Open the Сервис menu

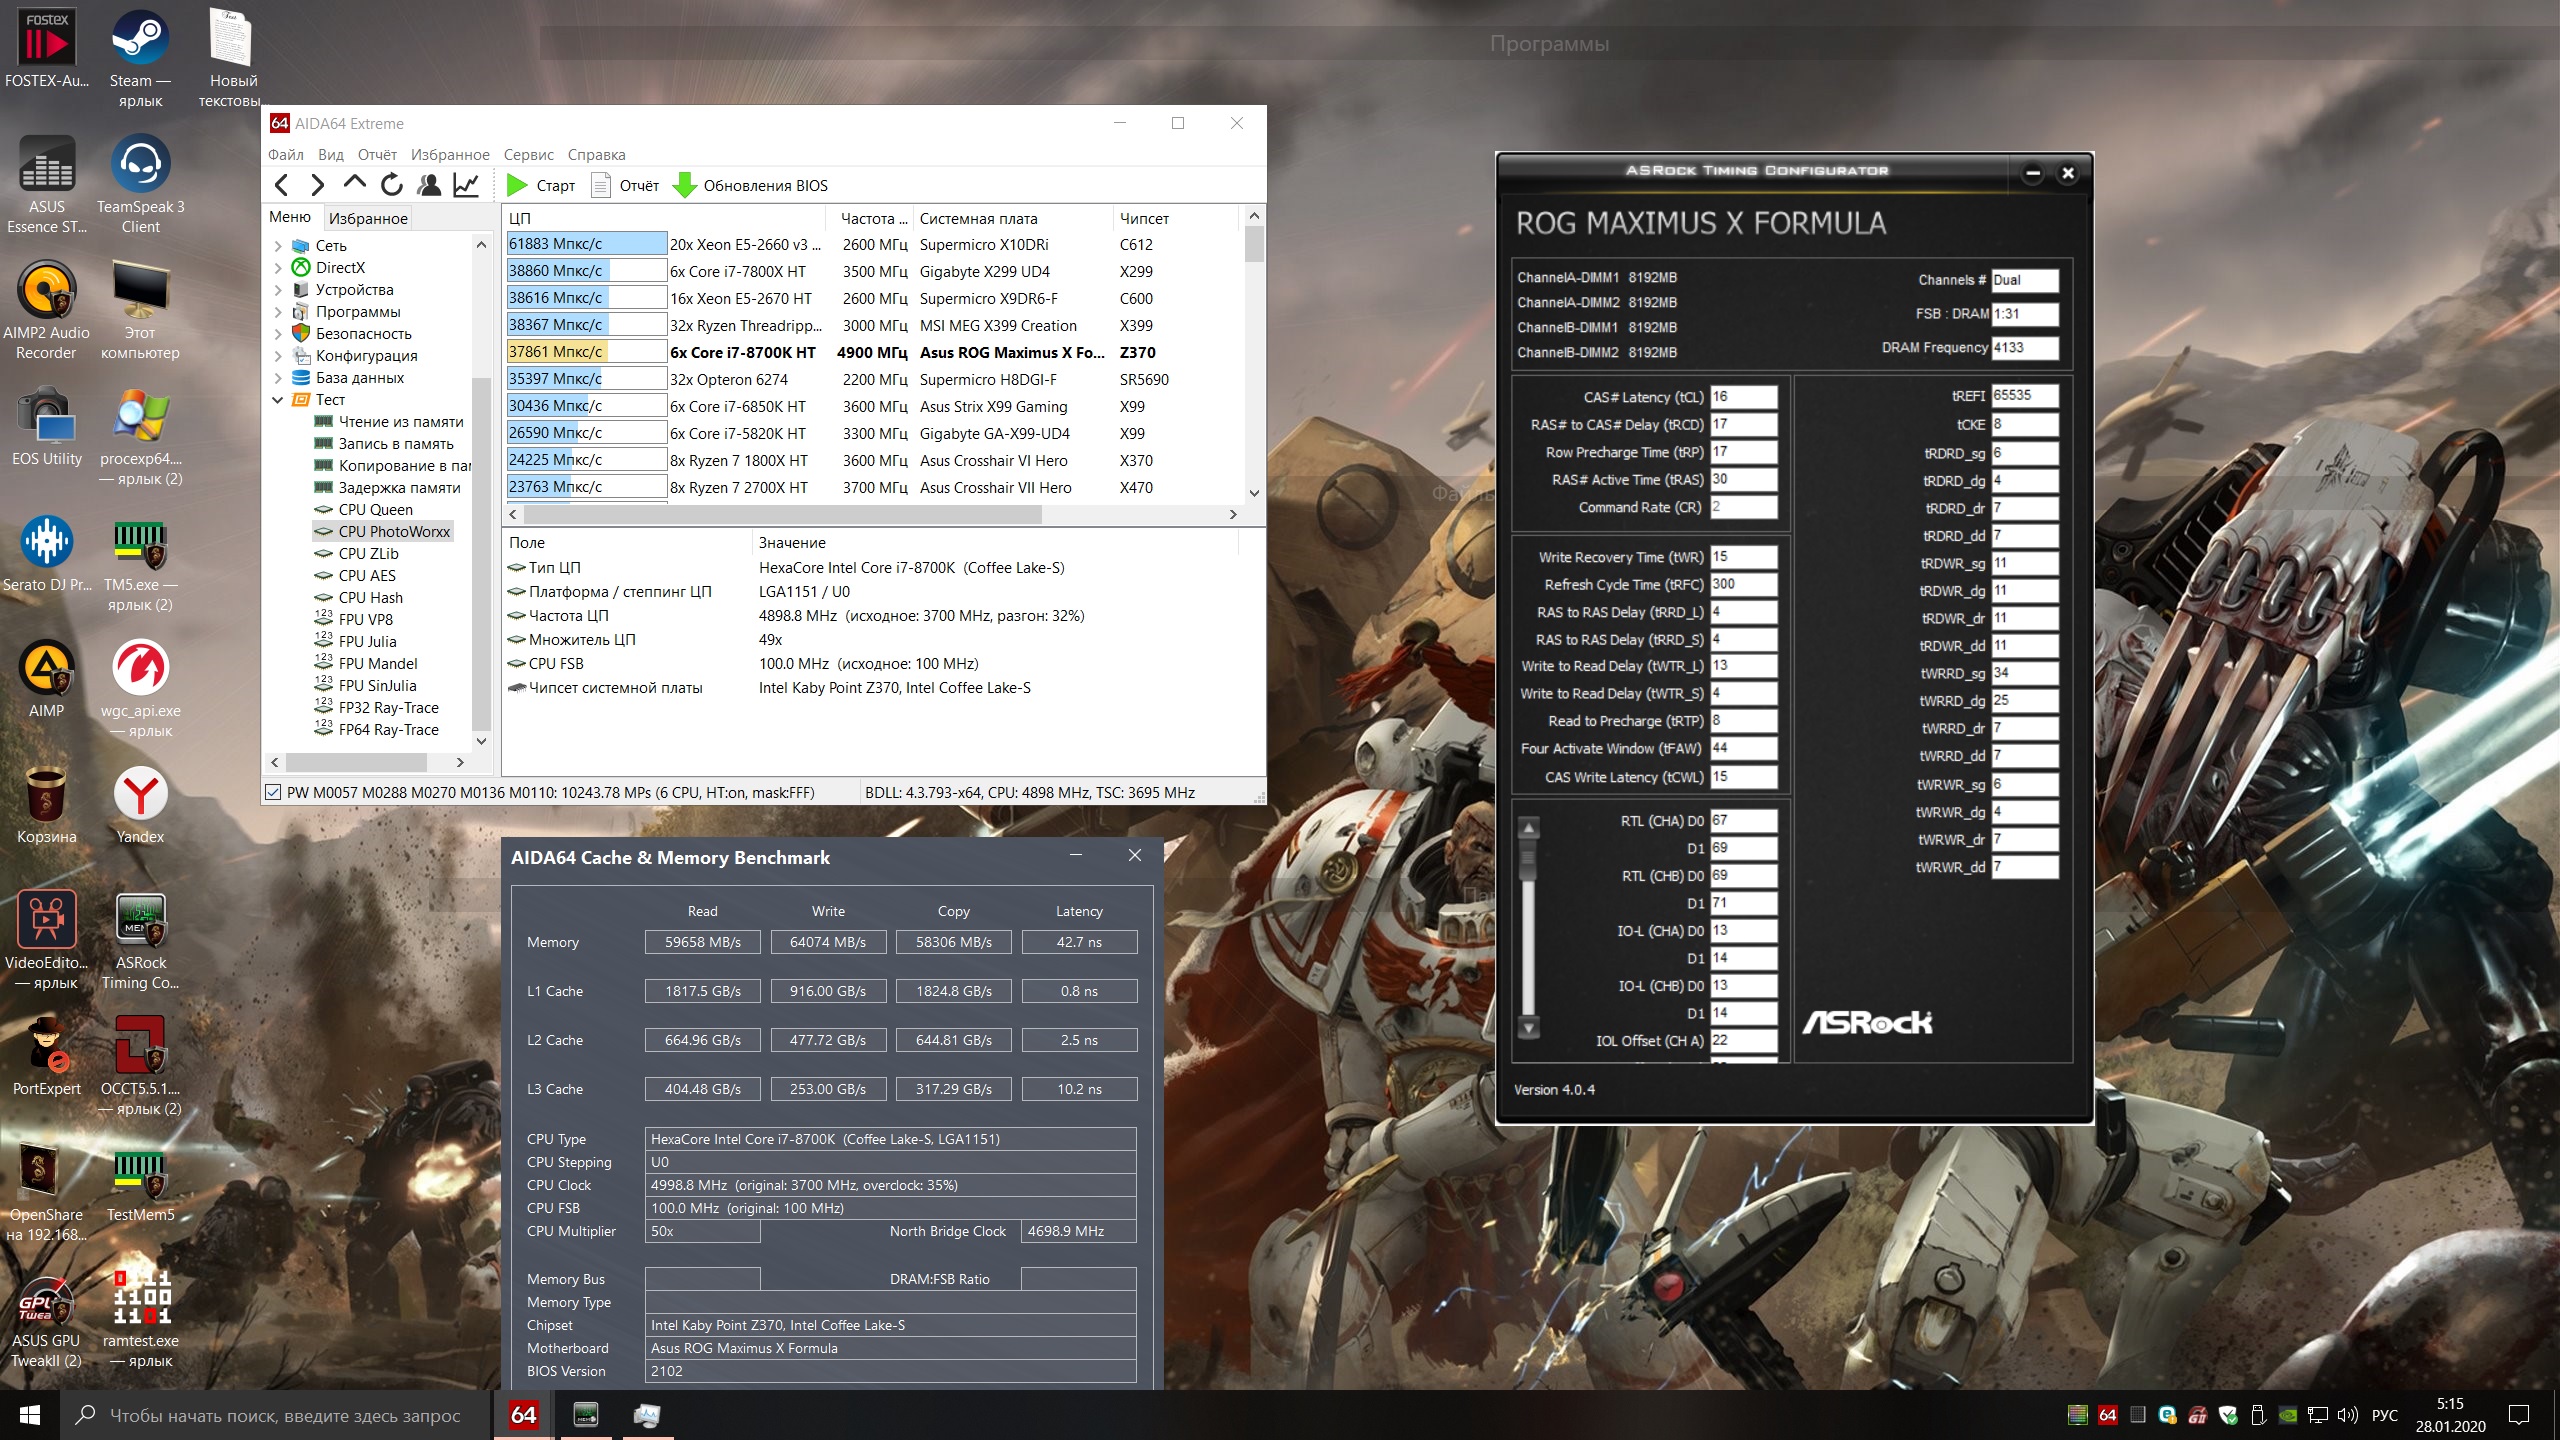click(x=528, y=155)
